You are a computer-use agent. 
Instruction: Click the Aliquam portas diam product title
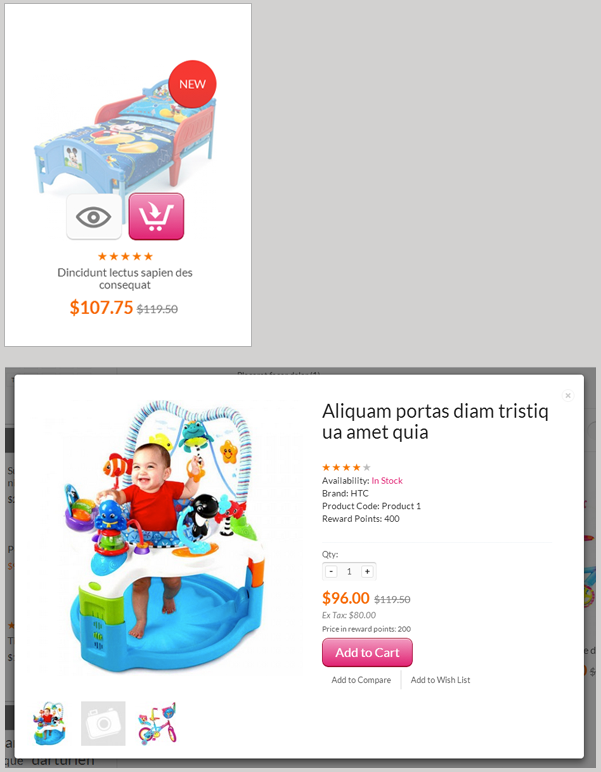(435, 421)
